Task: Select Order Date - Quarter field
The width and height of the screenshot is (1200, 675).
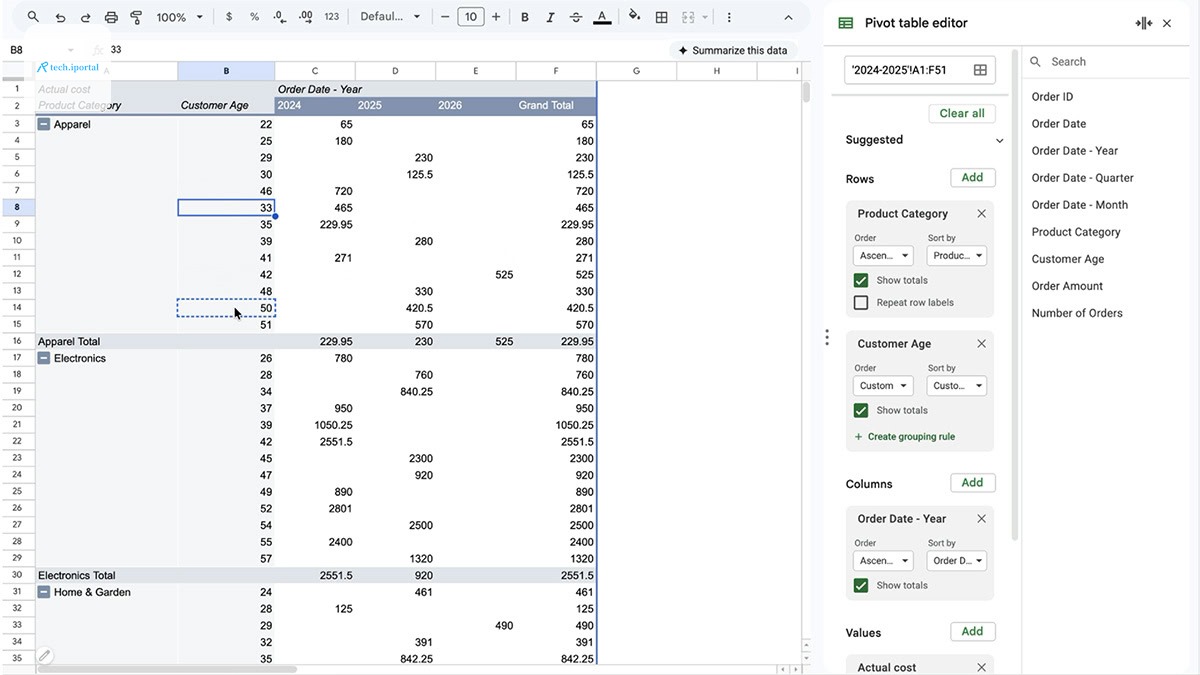Action: tap(1082, 178)
